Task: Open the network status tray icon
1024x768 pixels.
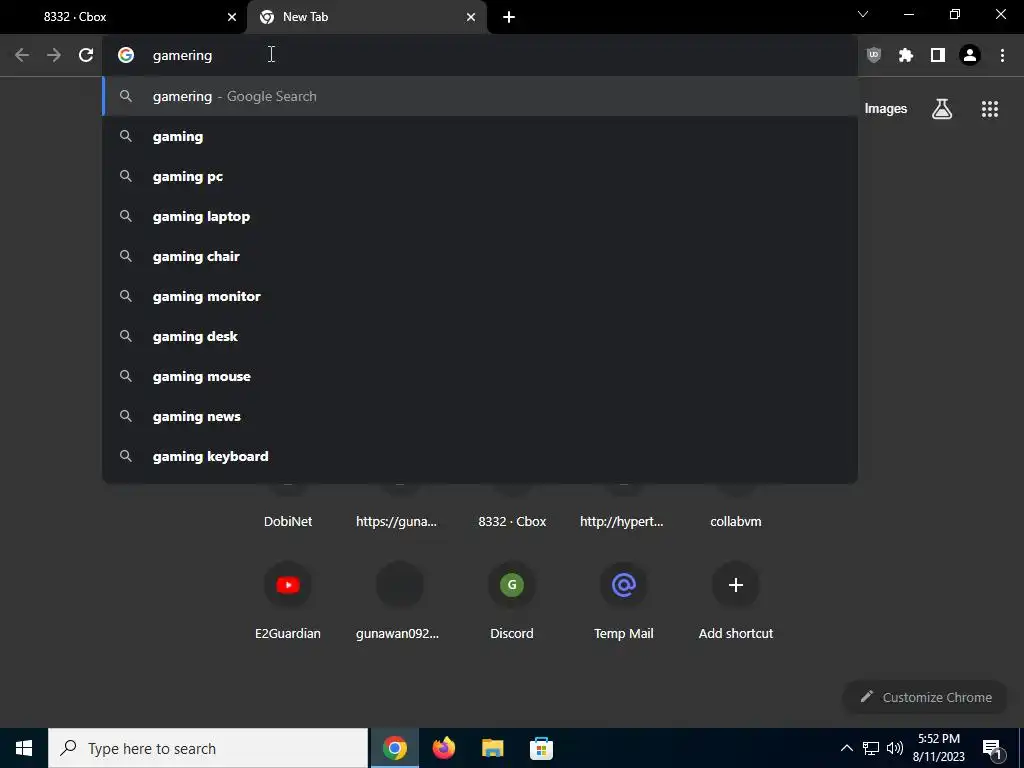Action: point(871,748)
